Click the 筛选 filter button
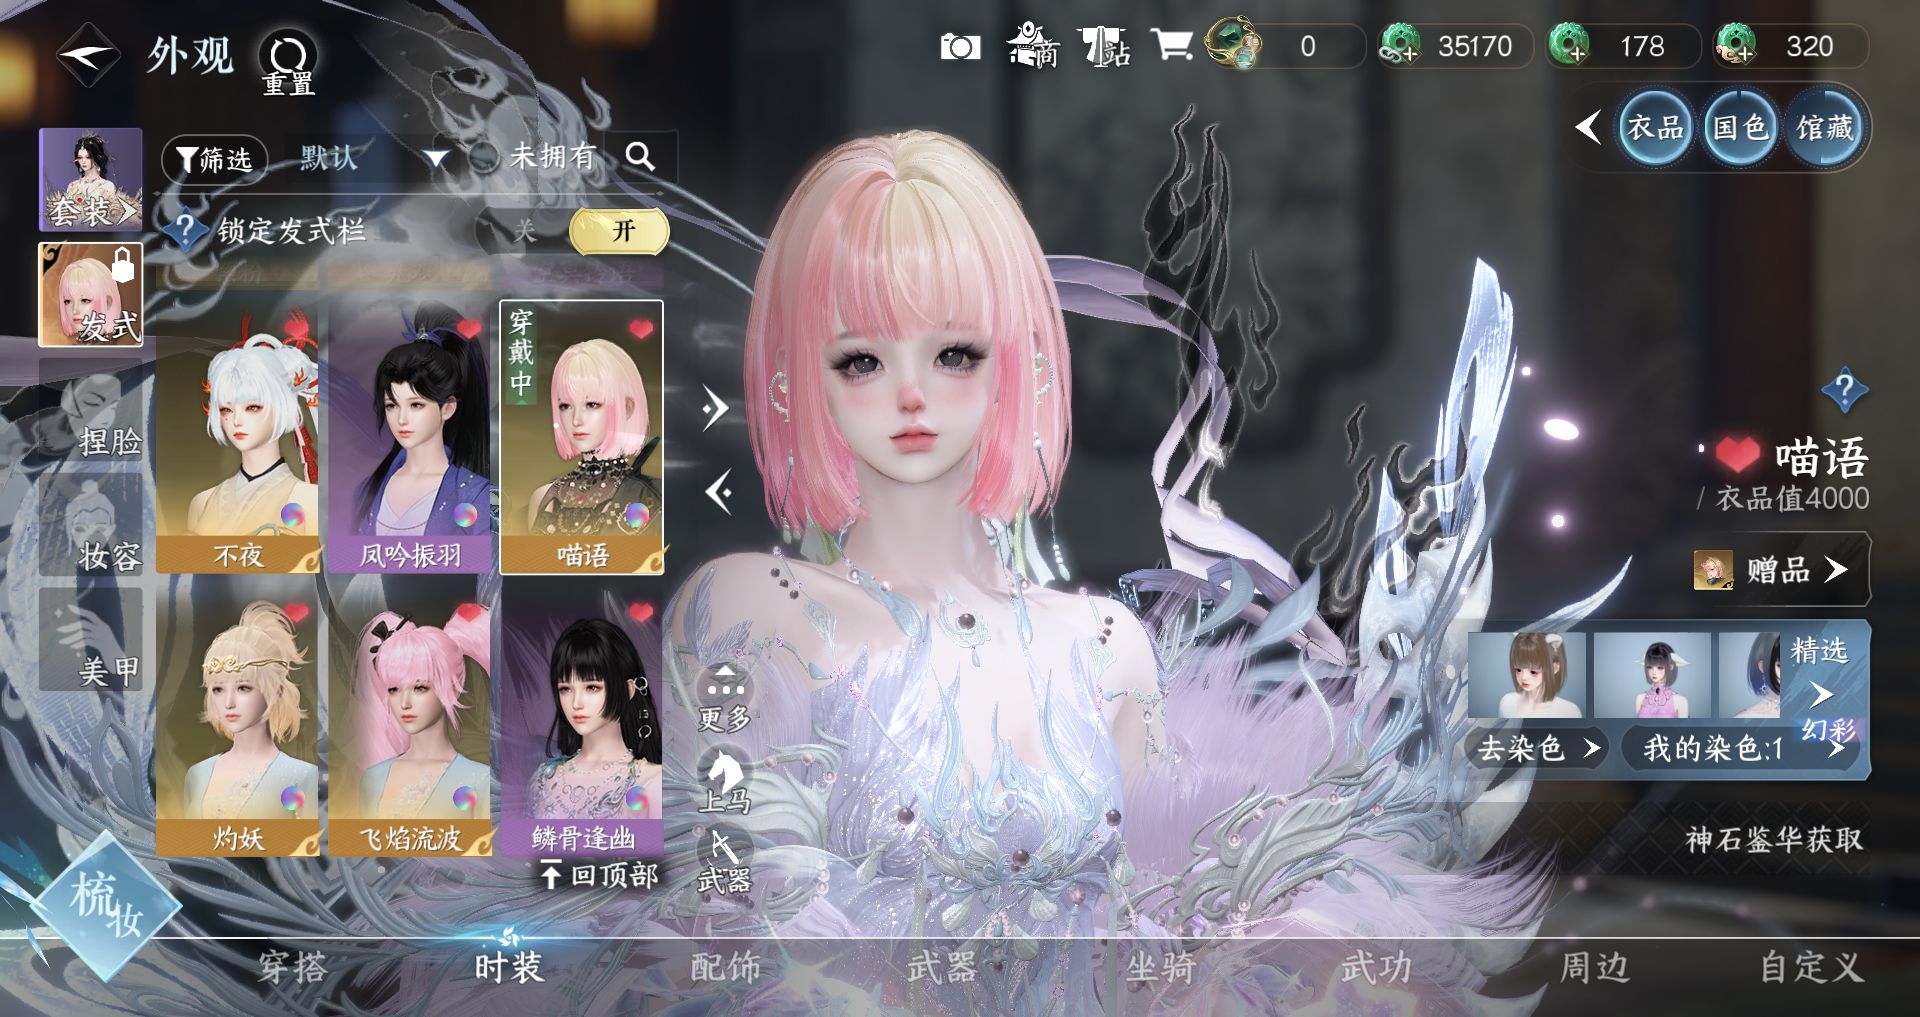Screen dimensions: 1920x1017 click(x=214, y=158)
